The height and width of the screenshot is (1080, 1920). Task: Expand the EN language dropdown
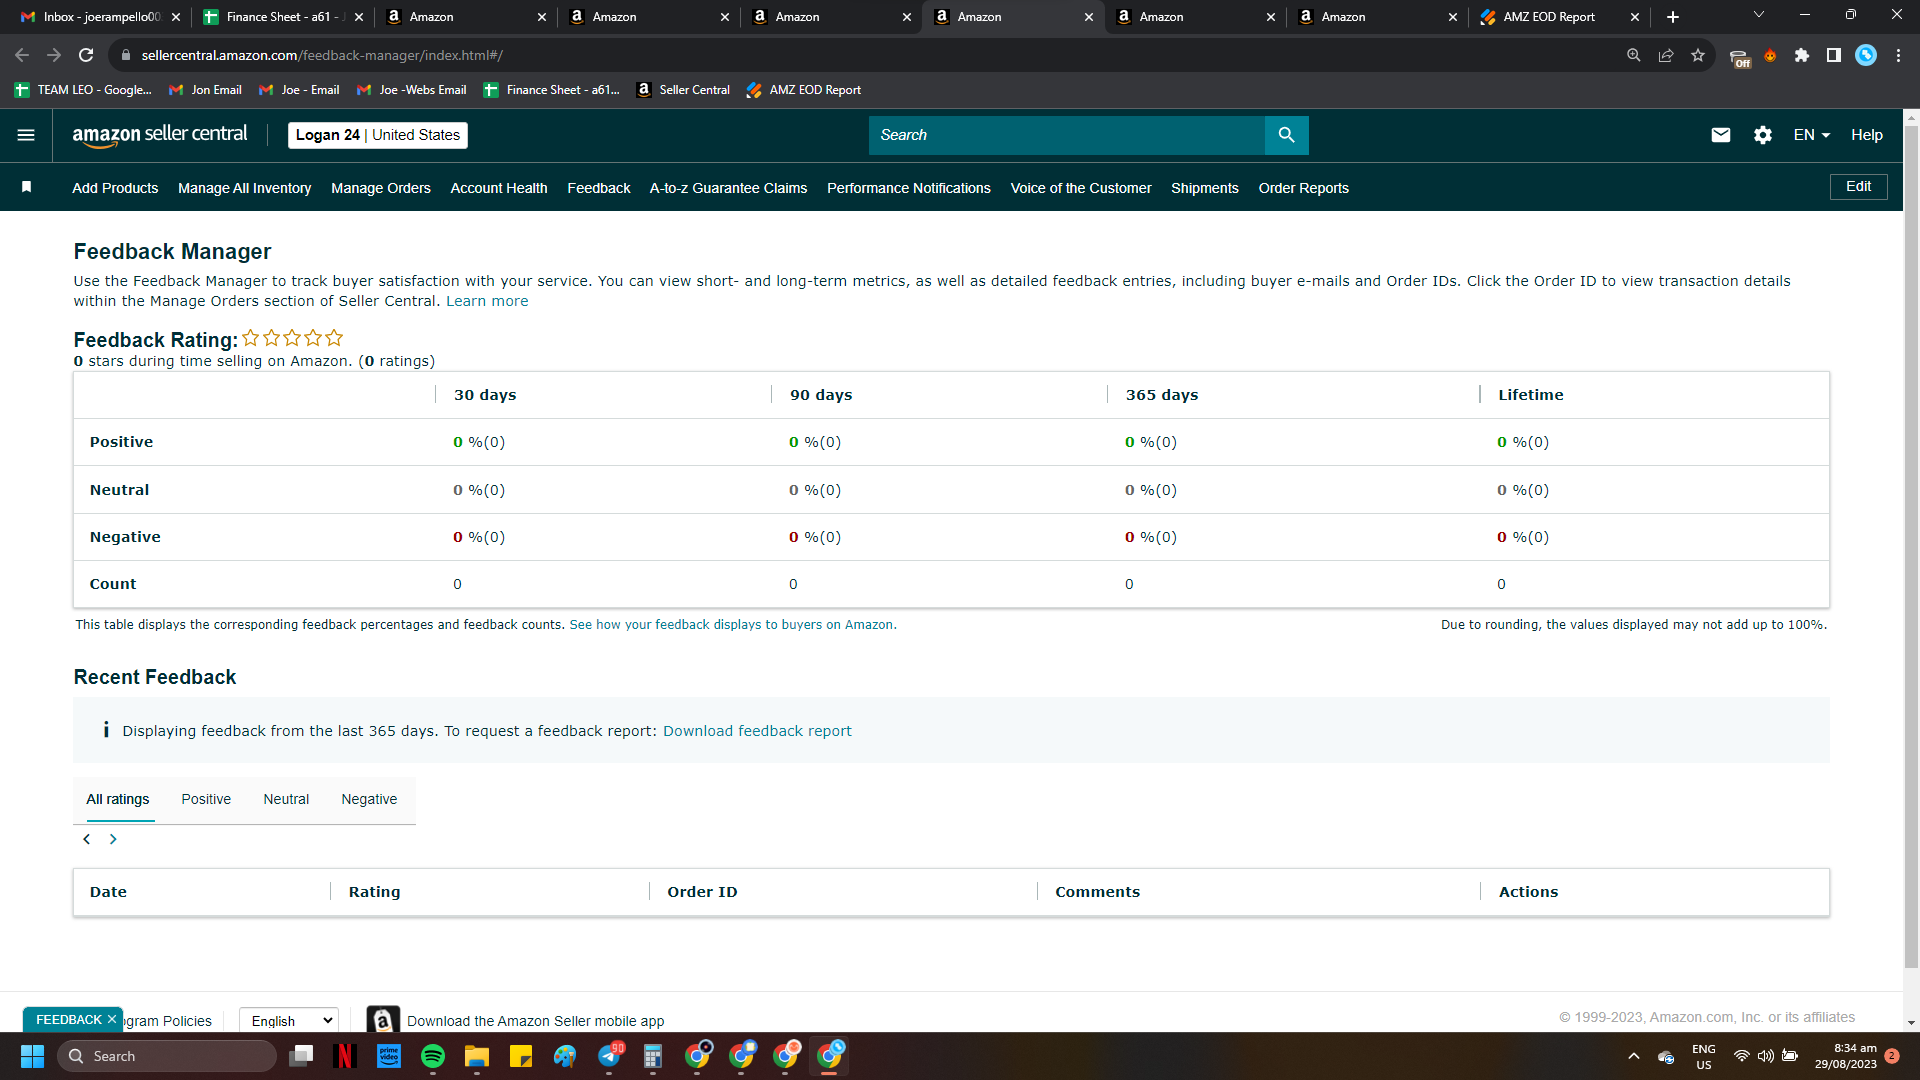click(x=1811, y=135)
